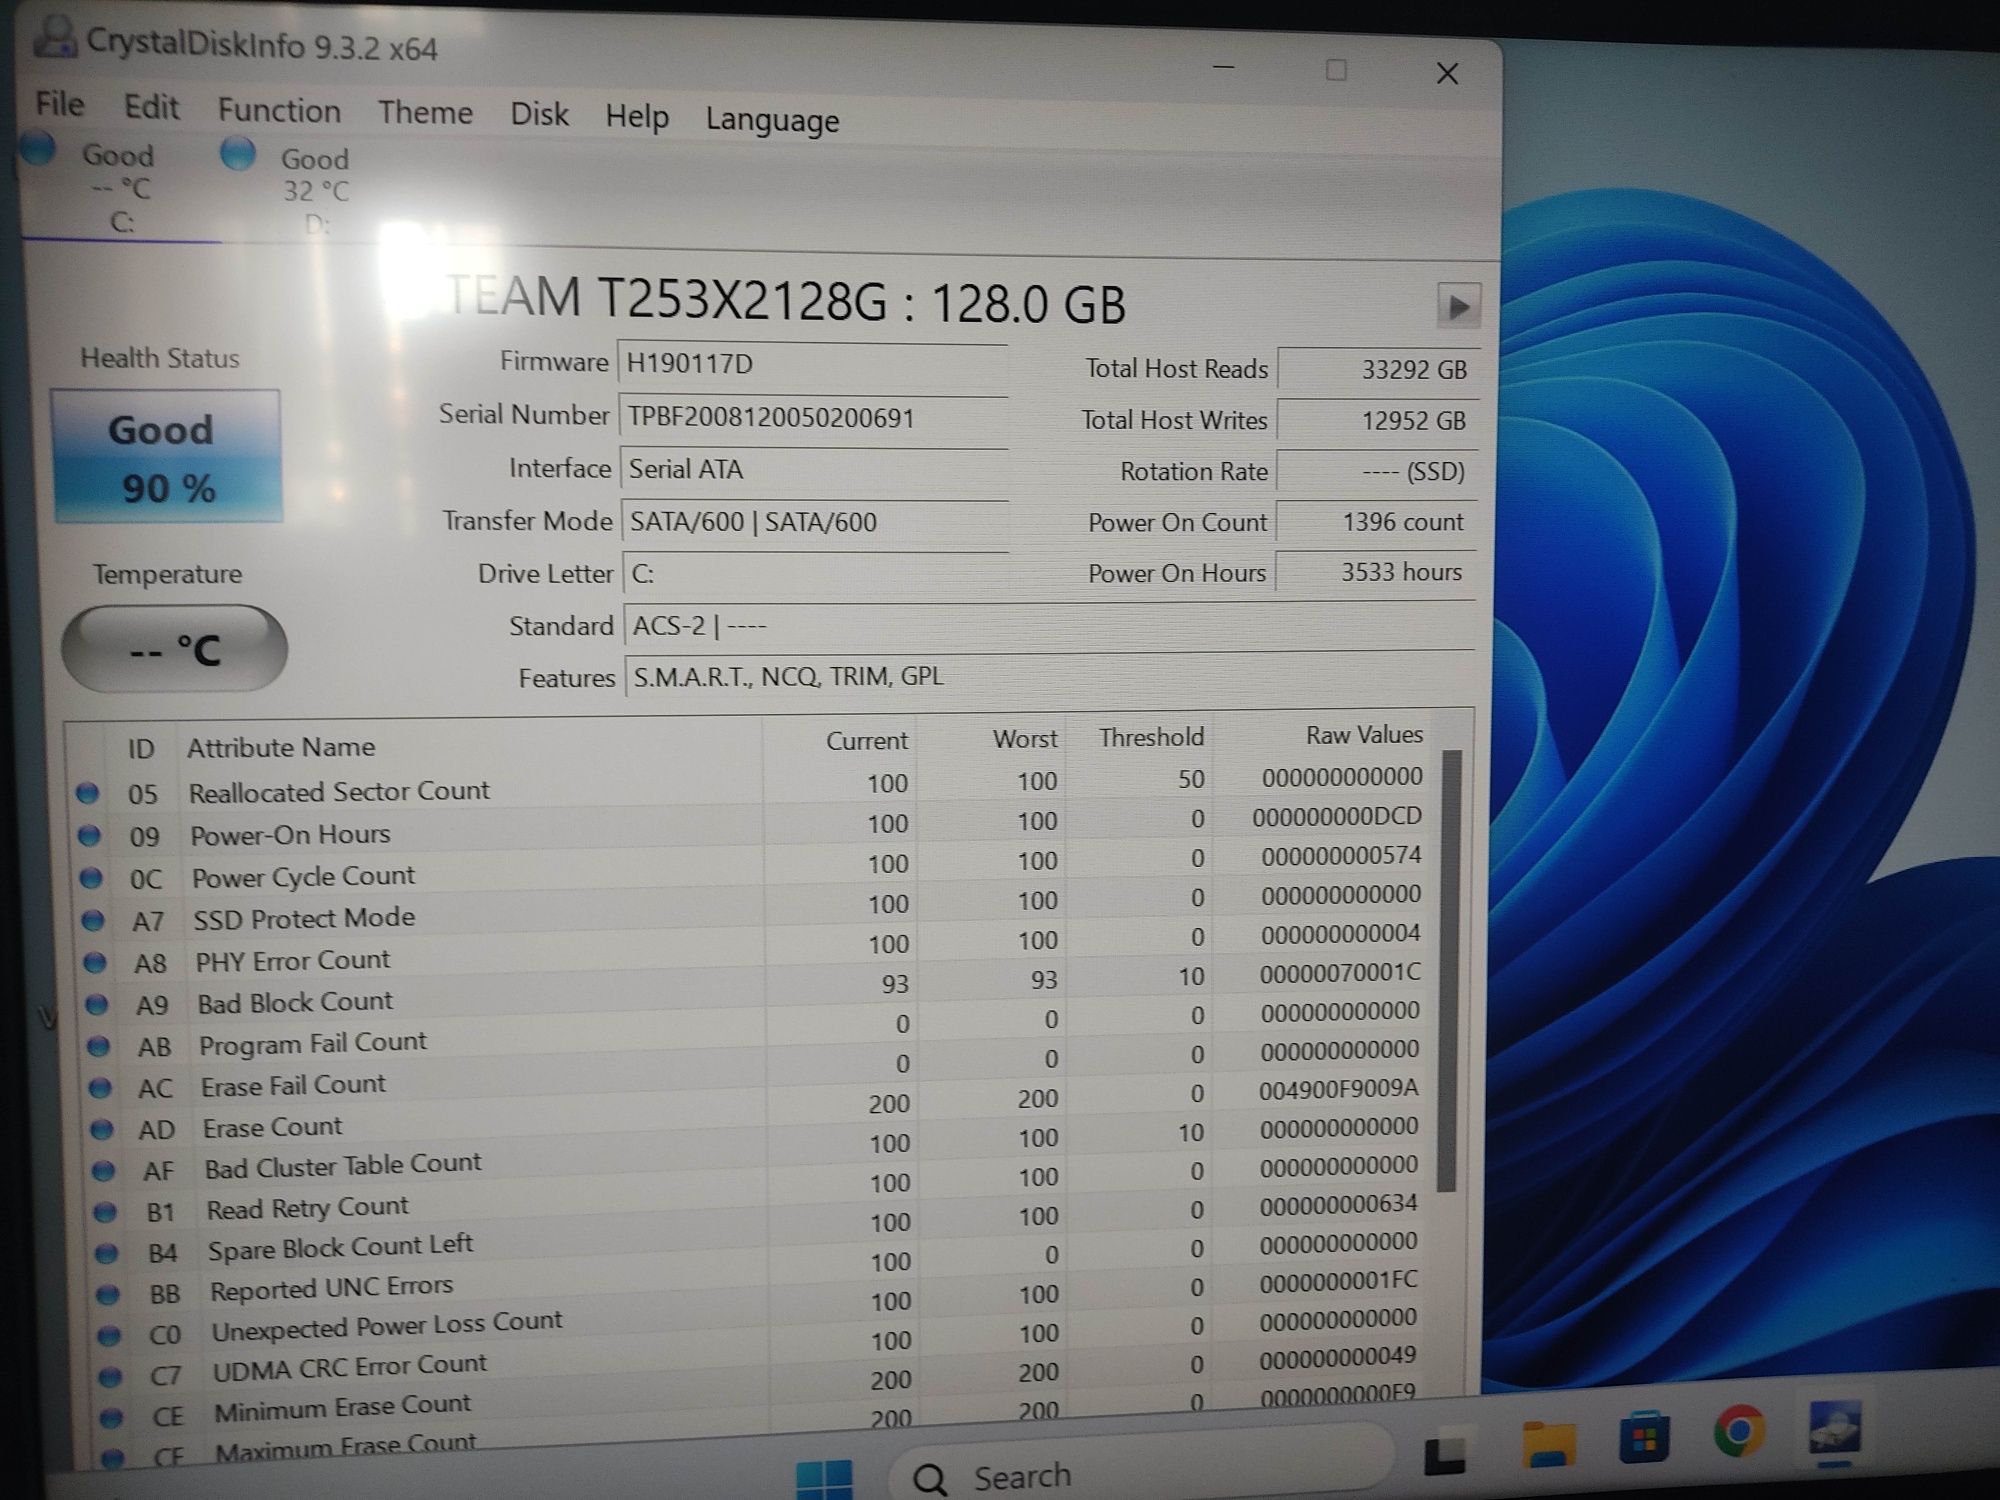Click the Features field S.M.A.R.T., NCQ, TRIM, GPL
The image size is (2000, 1500).
[1049, 677]
